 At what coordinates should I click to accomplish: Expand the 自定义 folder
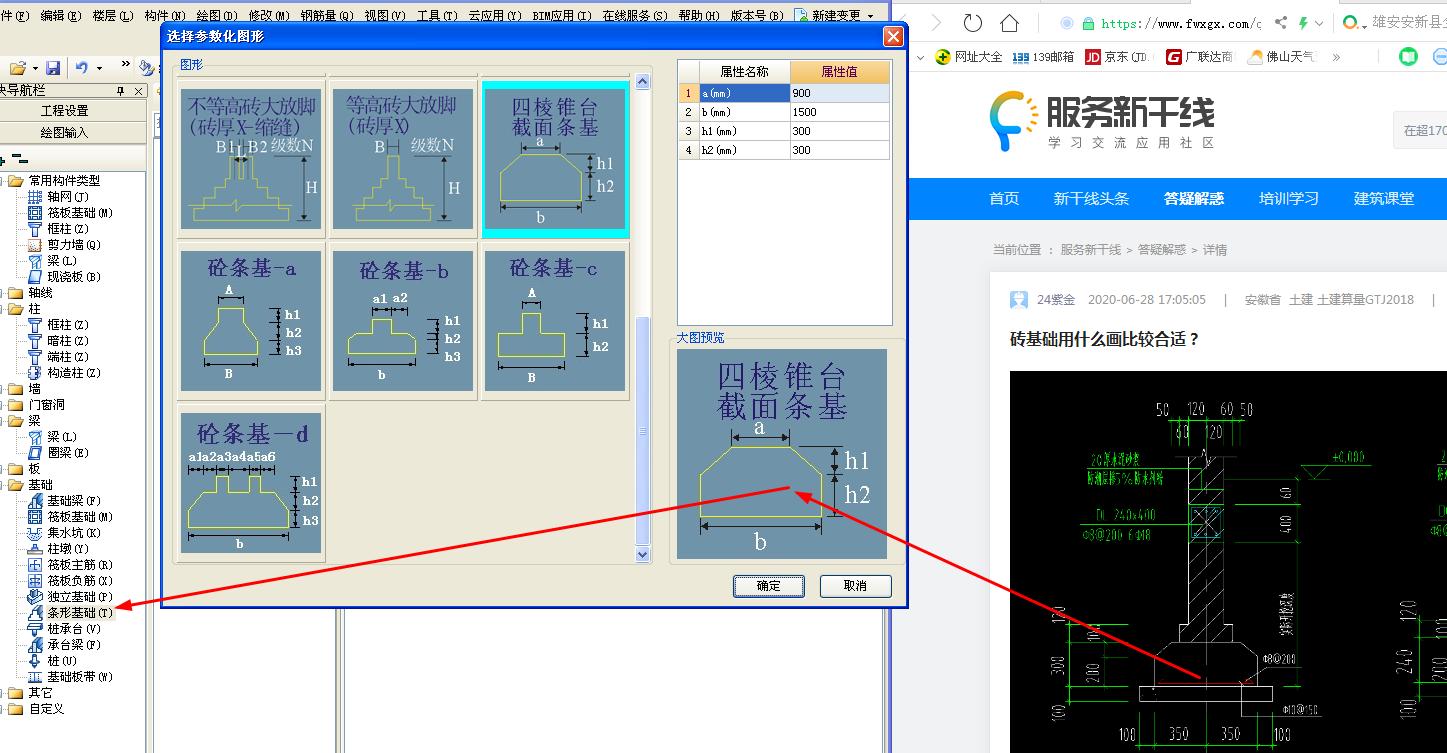click(x=0, y=709)
